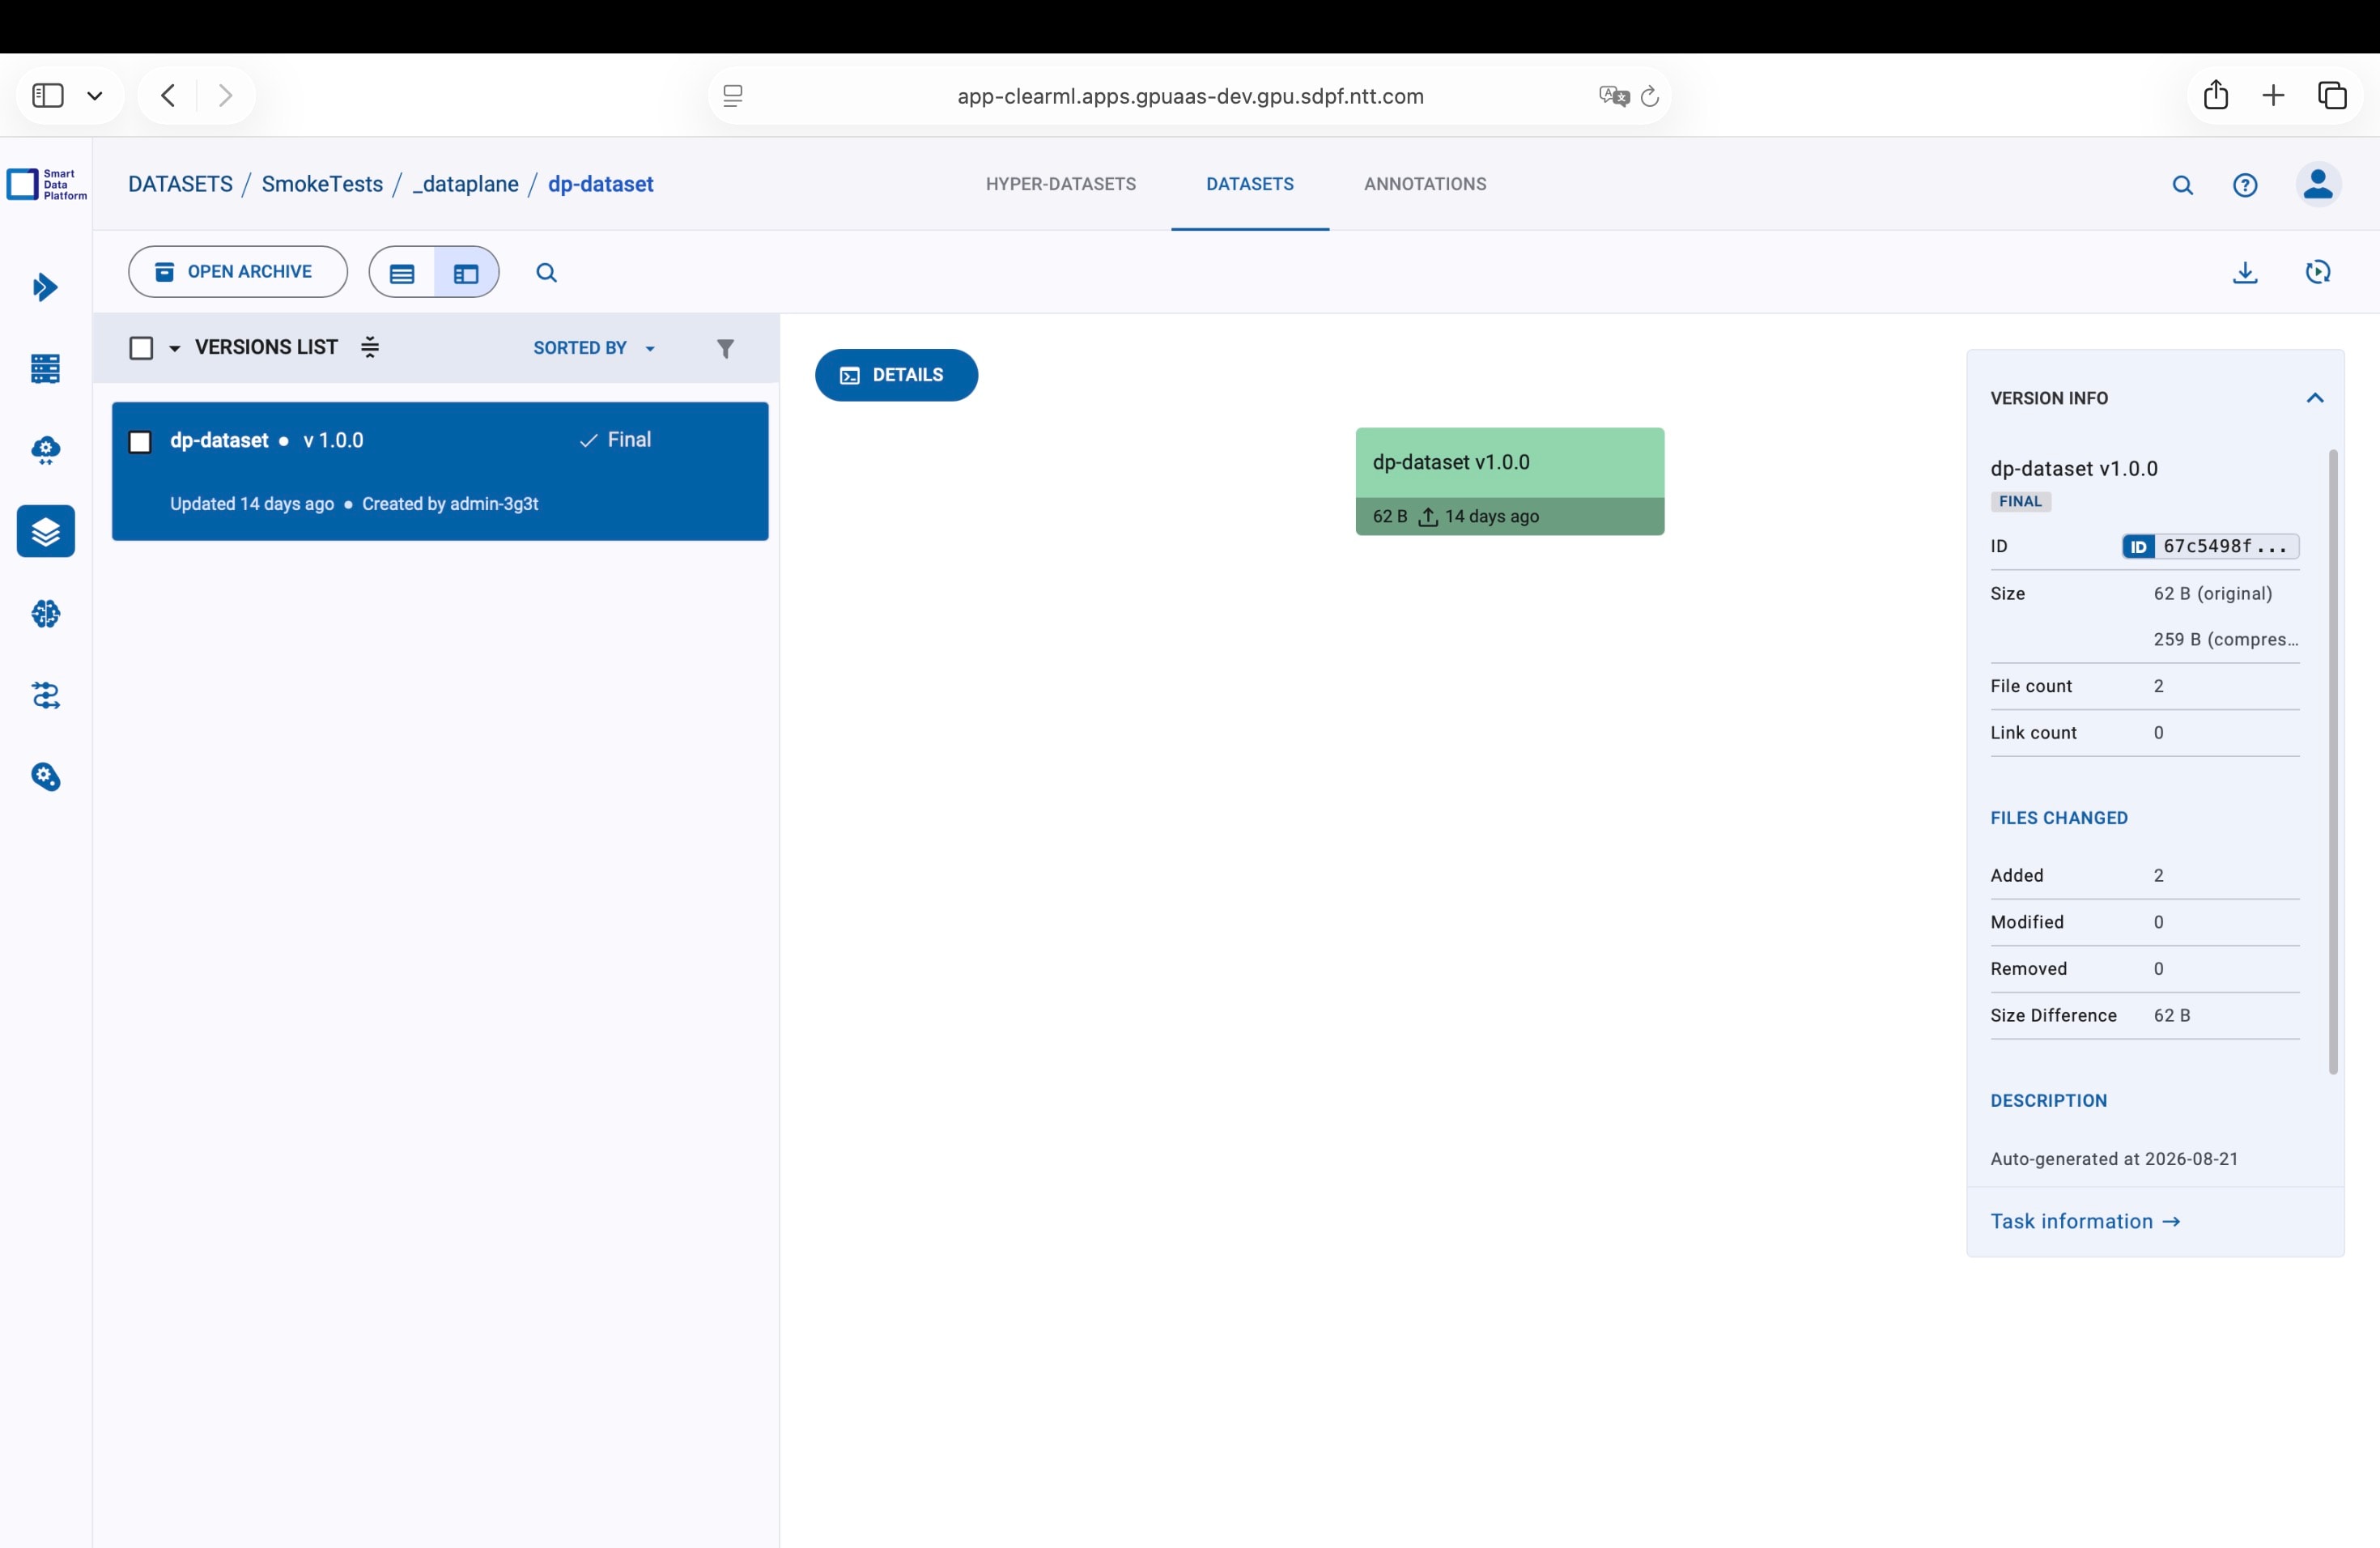Check the dp-dataset v1.0.0 row checkbox

pyautogui.click(x=140, y=442)
